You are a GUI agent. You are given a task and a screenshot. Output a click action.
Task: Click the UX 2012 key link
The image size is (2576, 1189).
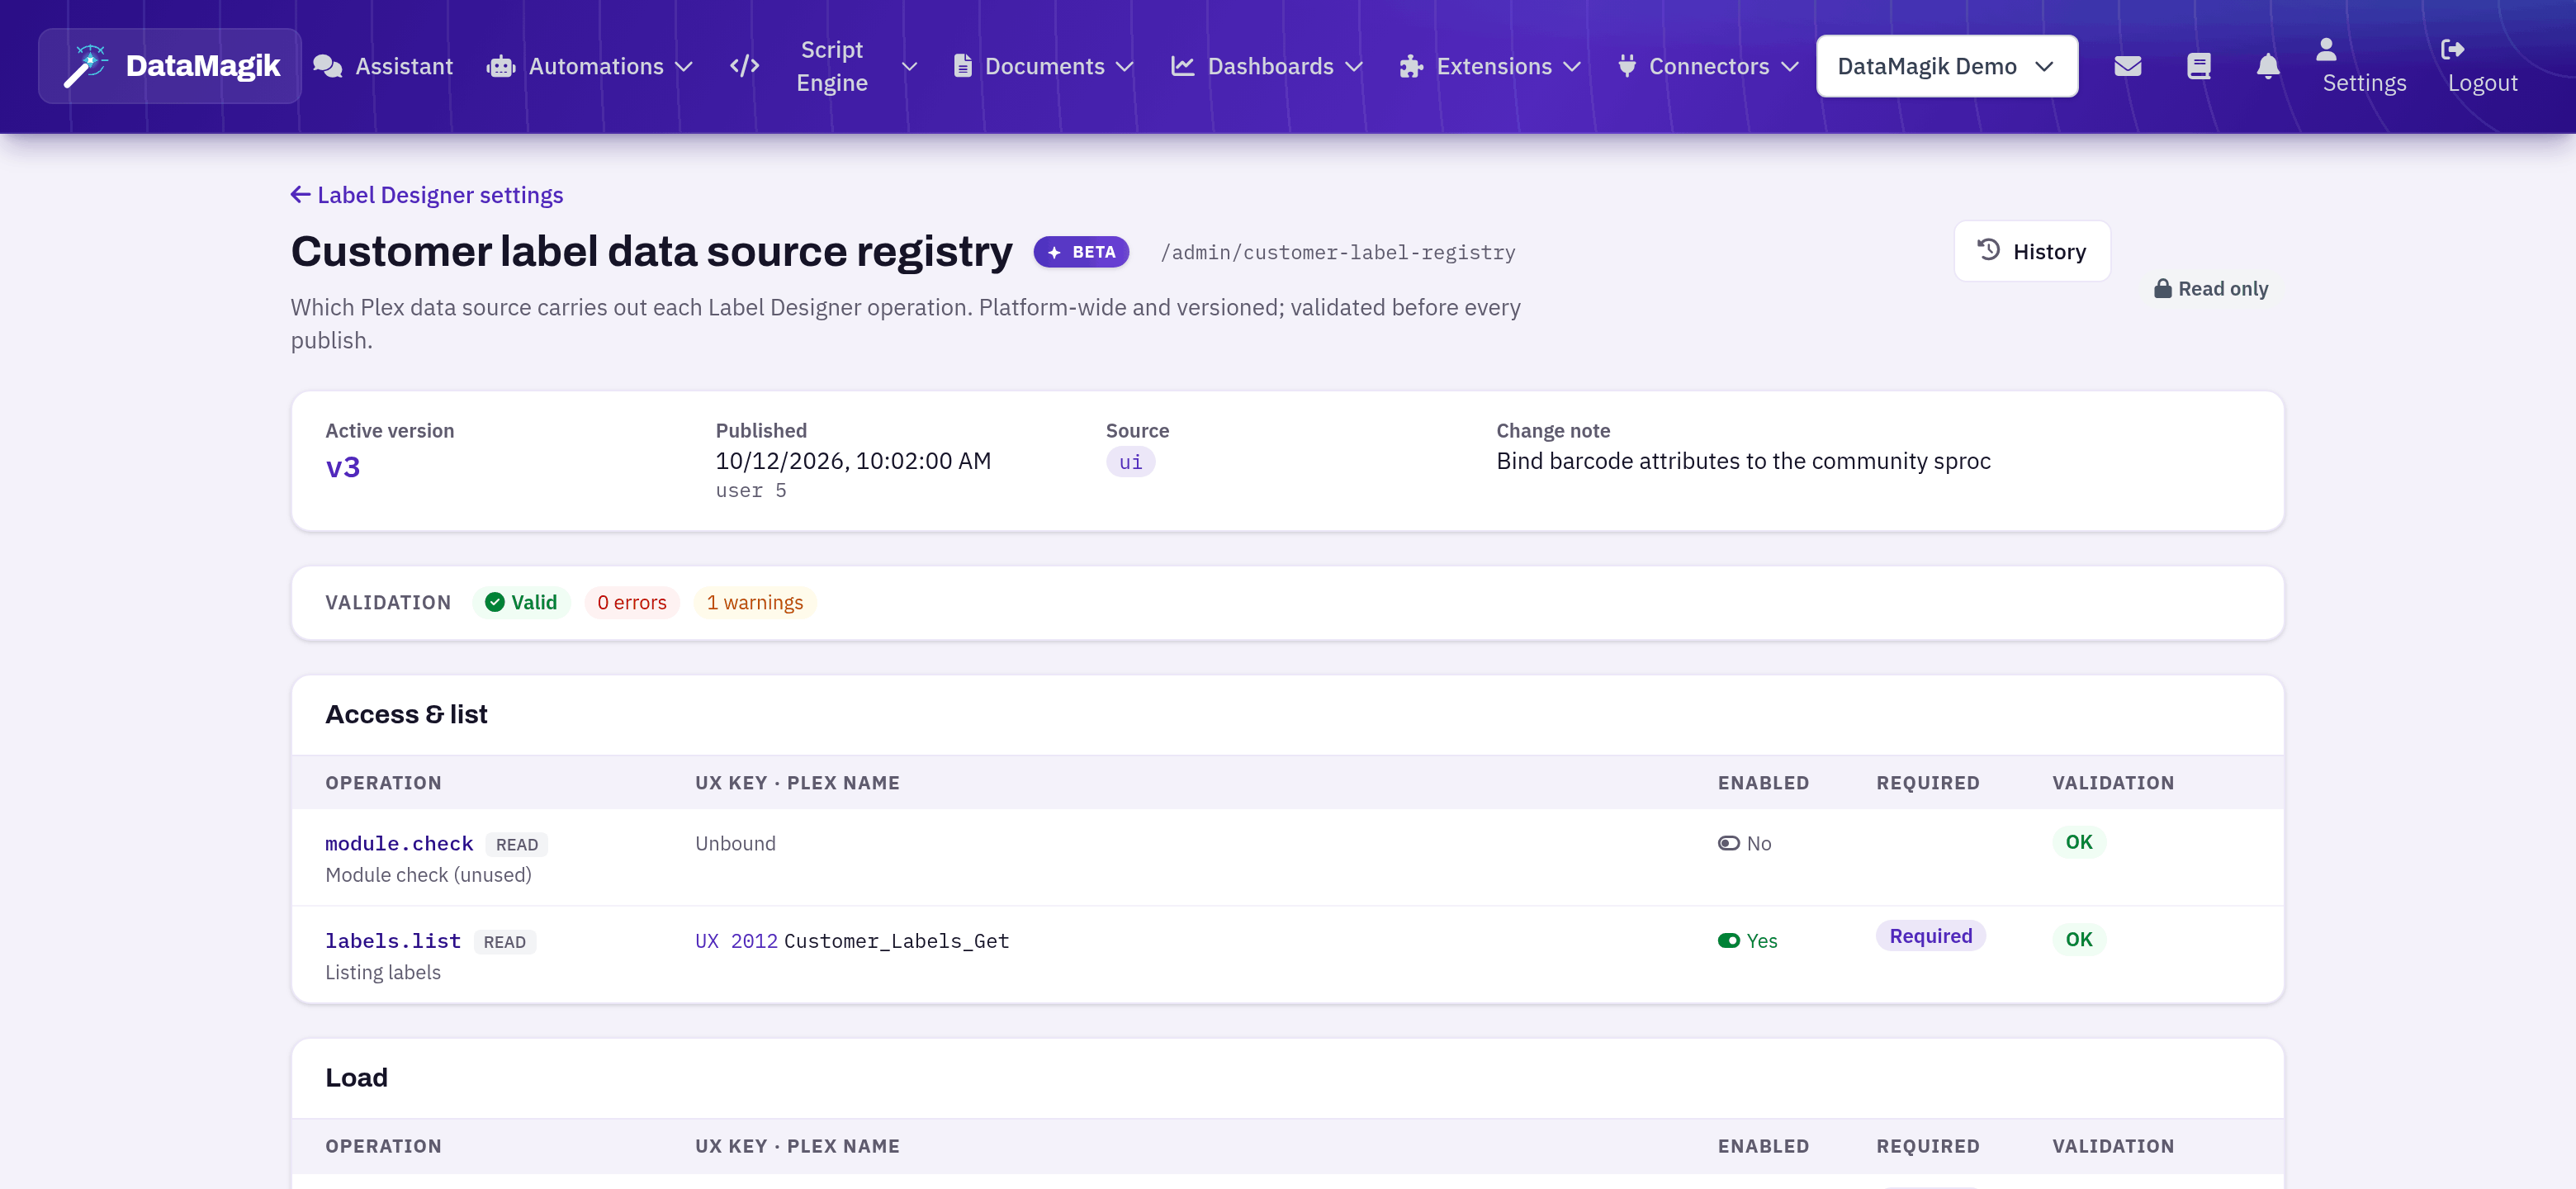[x=736, y=940]
